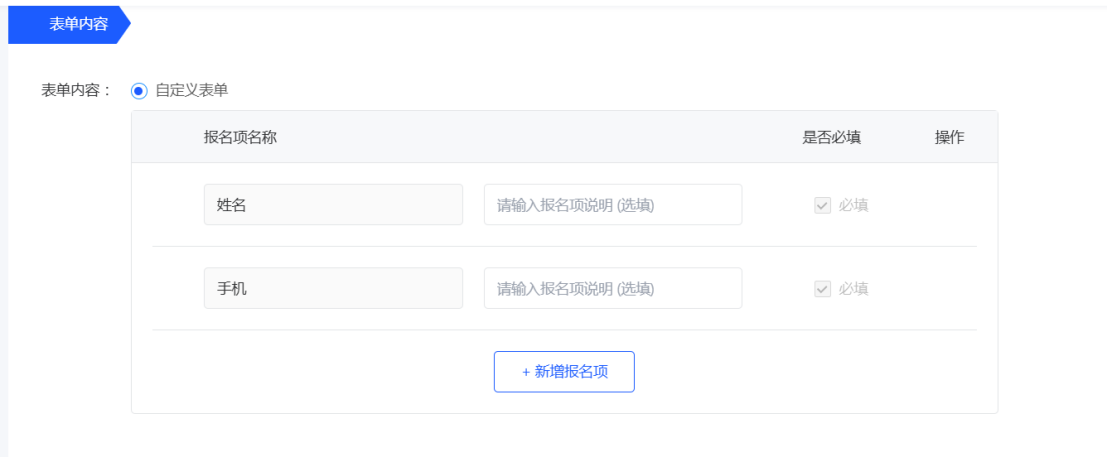Click the 必填 label text in the 手机 row
Screen dimensions: 1108x458
tap(854, 289)
